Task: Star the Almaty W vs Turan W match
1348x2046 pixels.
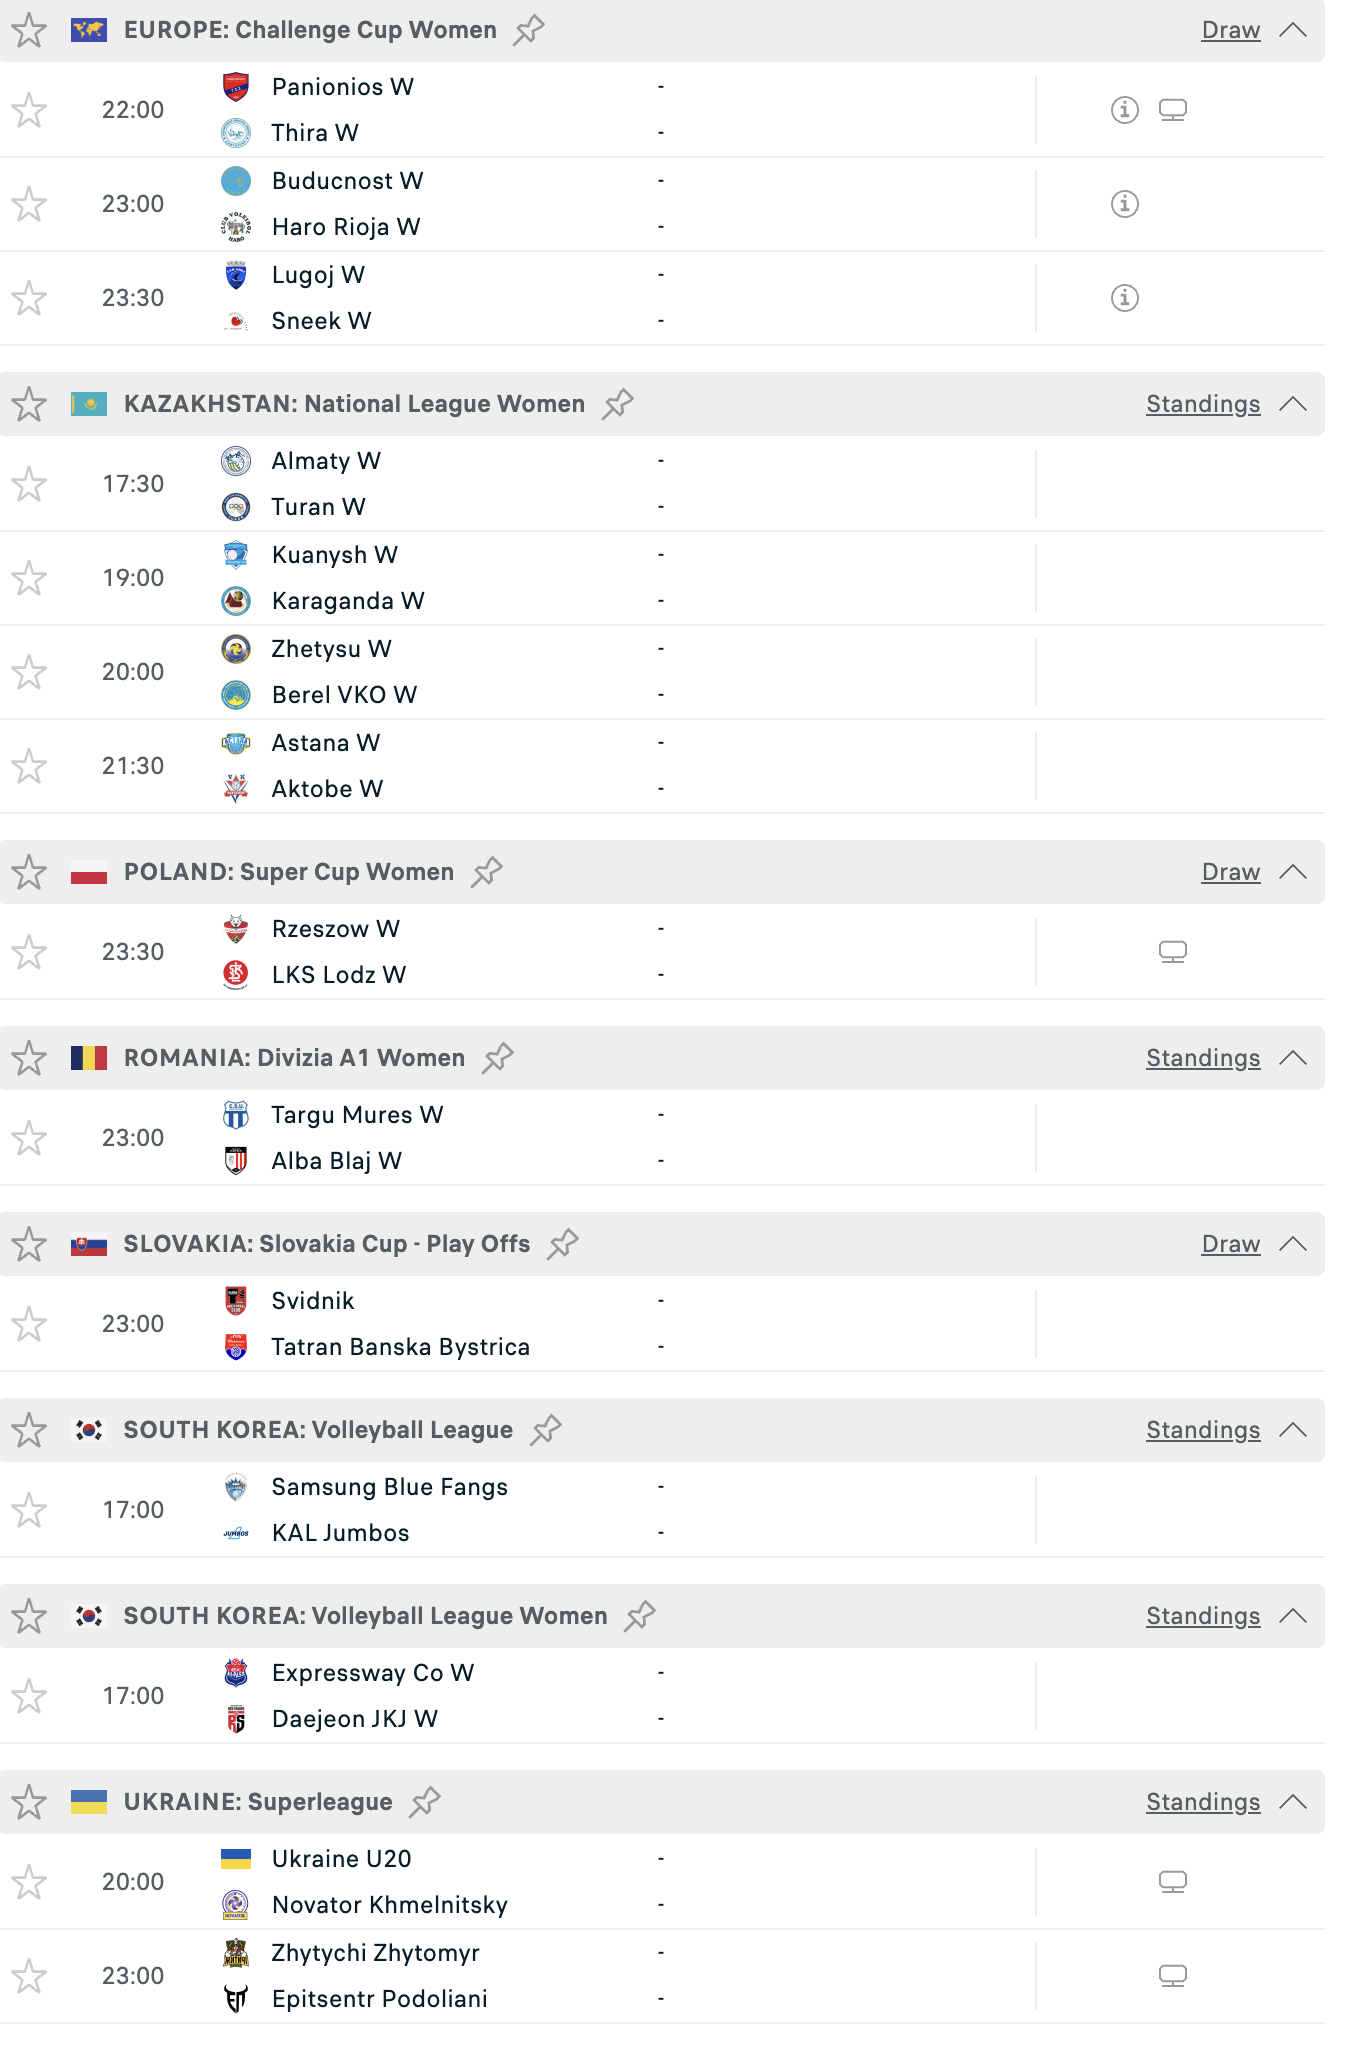Action: tap(29, 484)
